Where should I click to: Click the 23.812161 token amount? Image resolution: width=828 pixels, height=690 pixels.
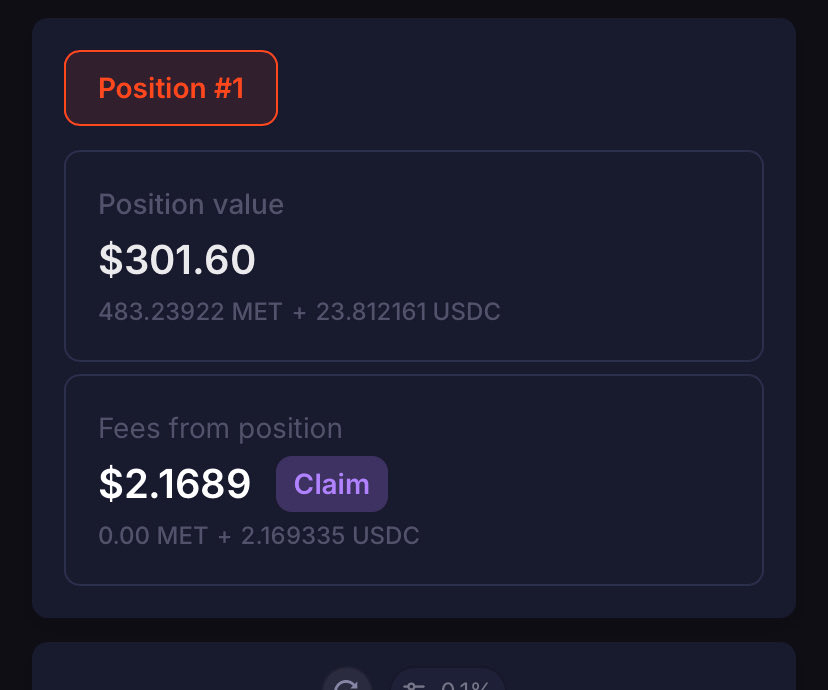coord(371,312)
